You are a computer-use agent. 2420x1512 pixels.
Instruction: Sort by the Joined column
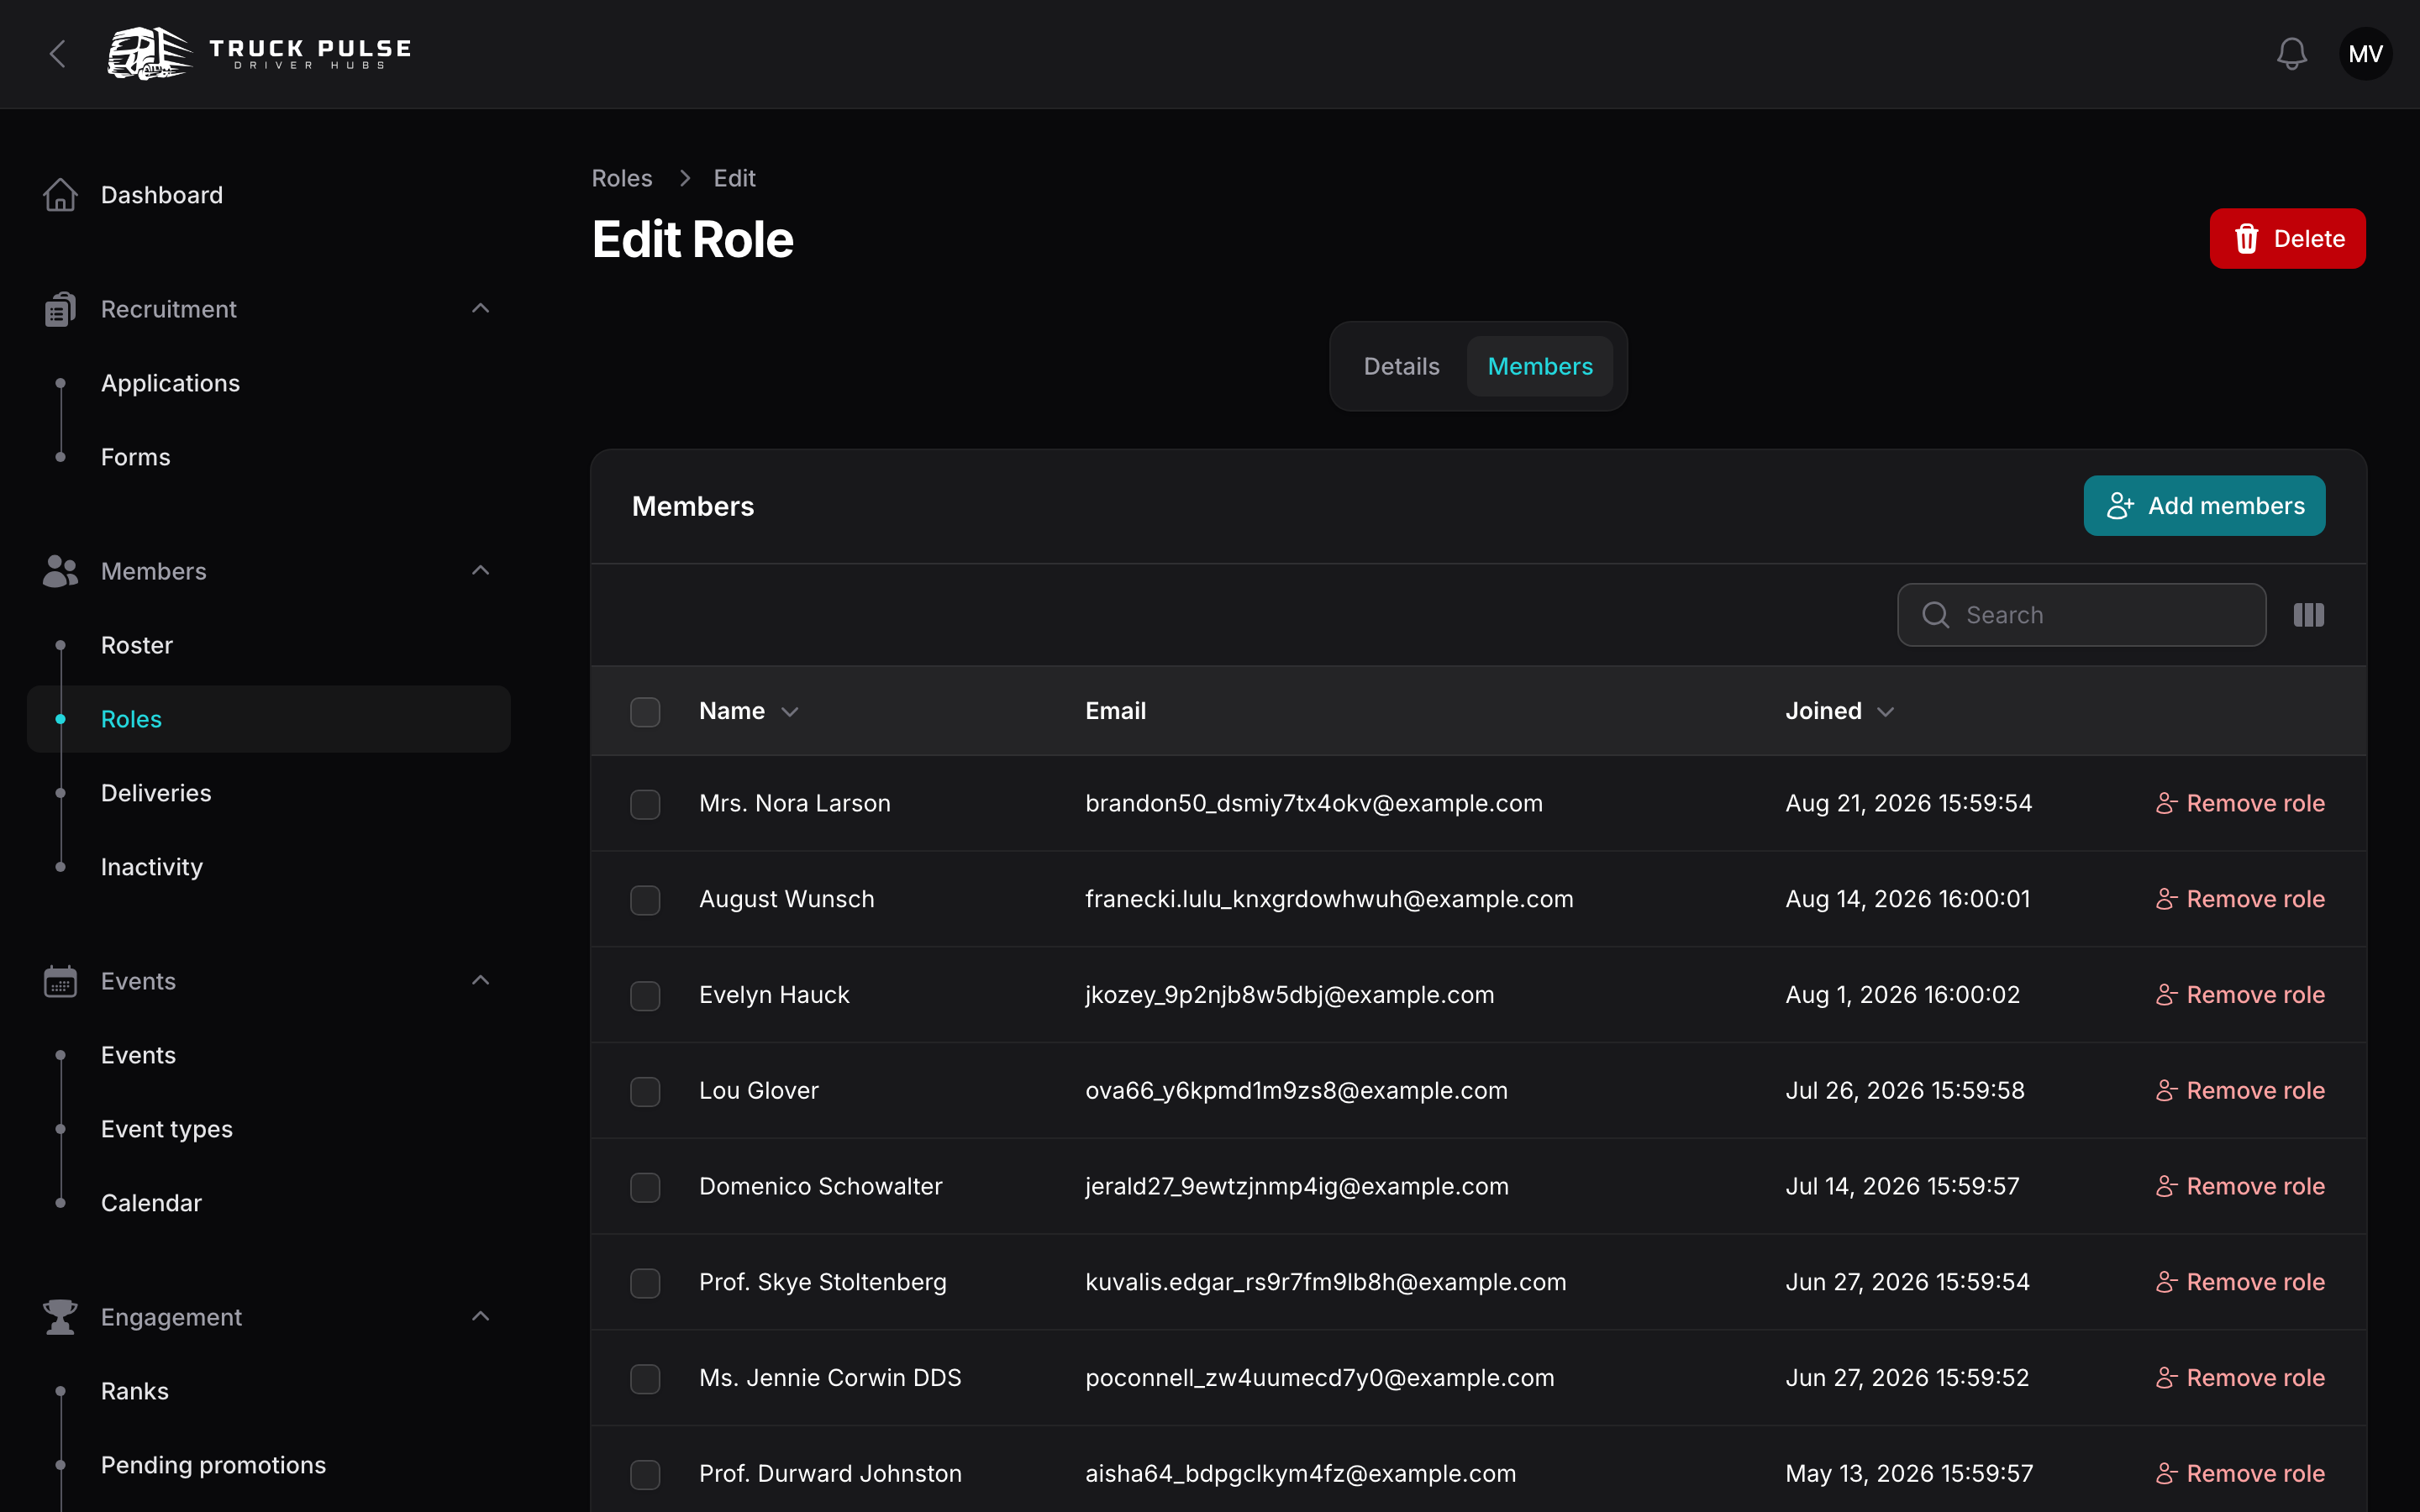1839,711
